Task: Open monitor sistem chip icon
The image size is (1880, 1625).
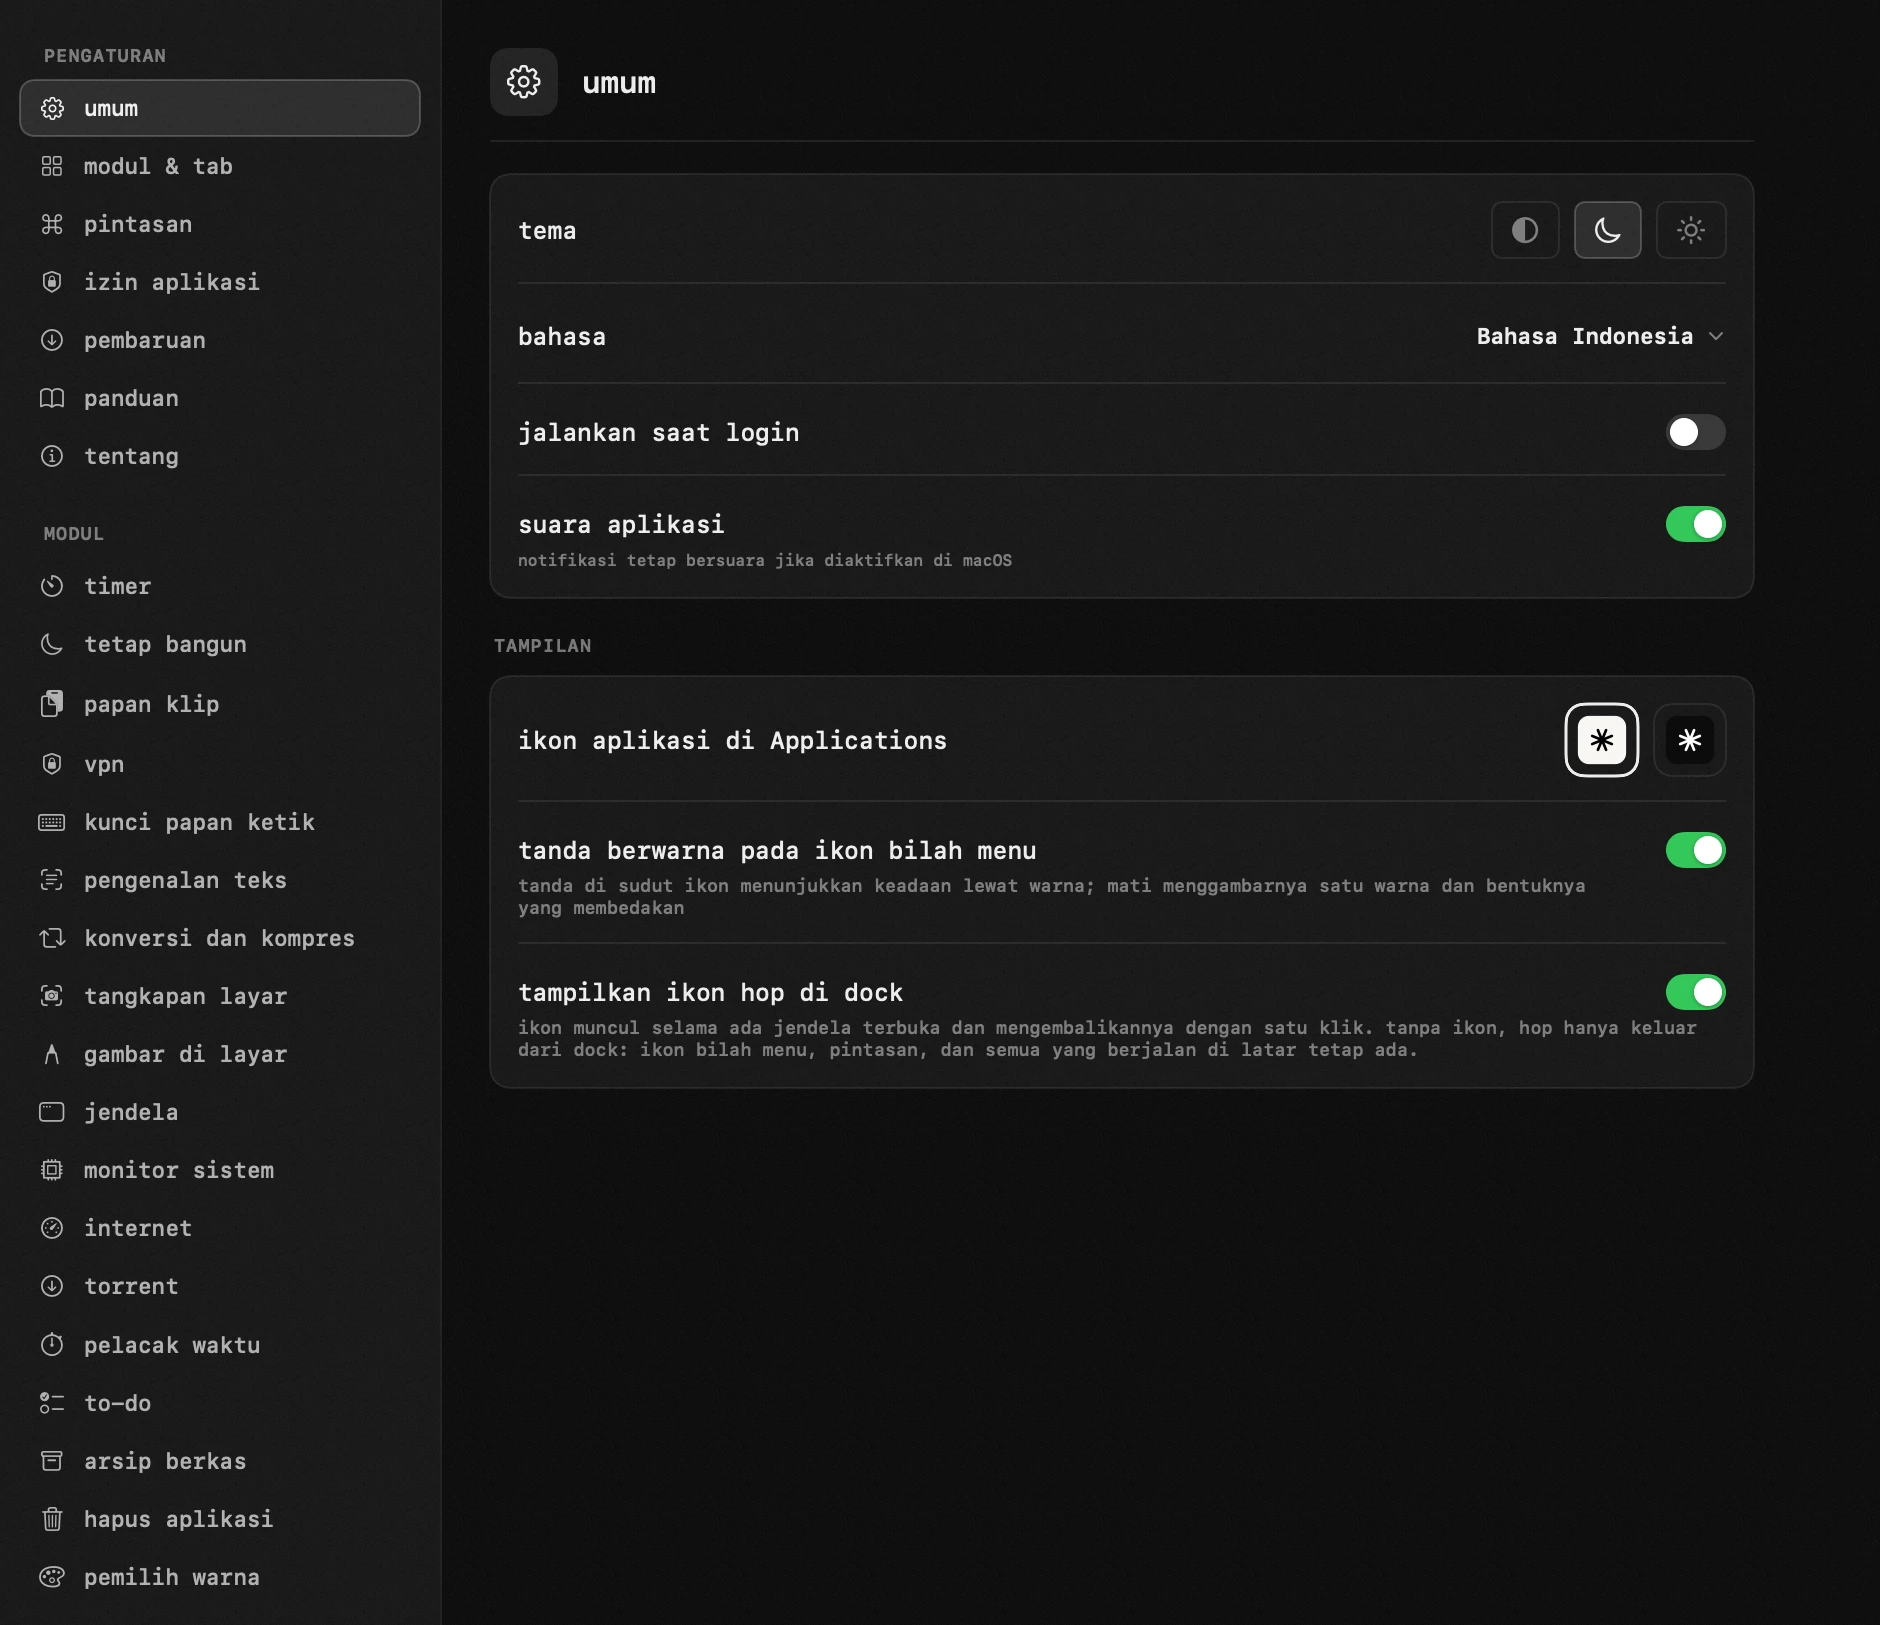Action: coord(52,1170)
